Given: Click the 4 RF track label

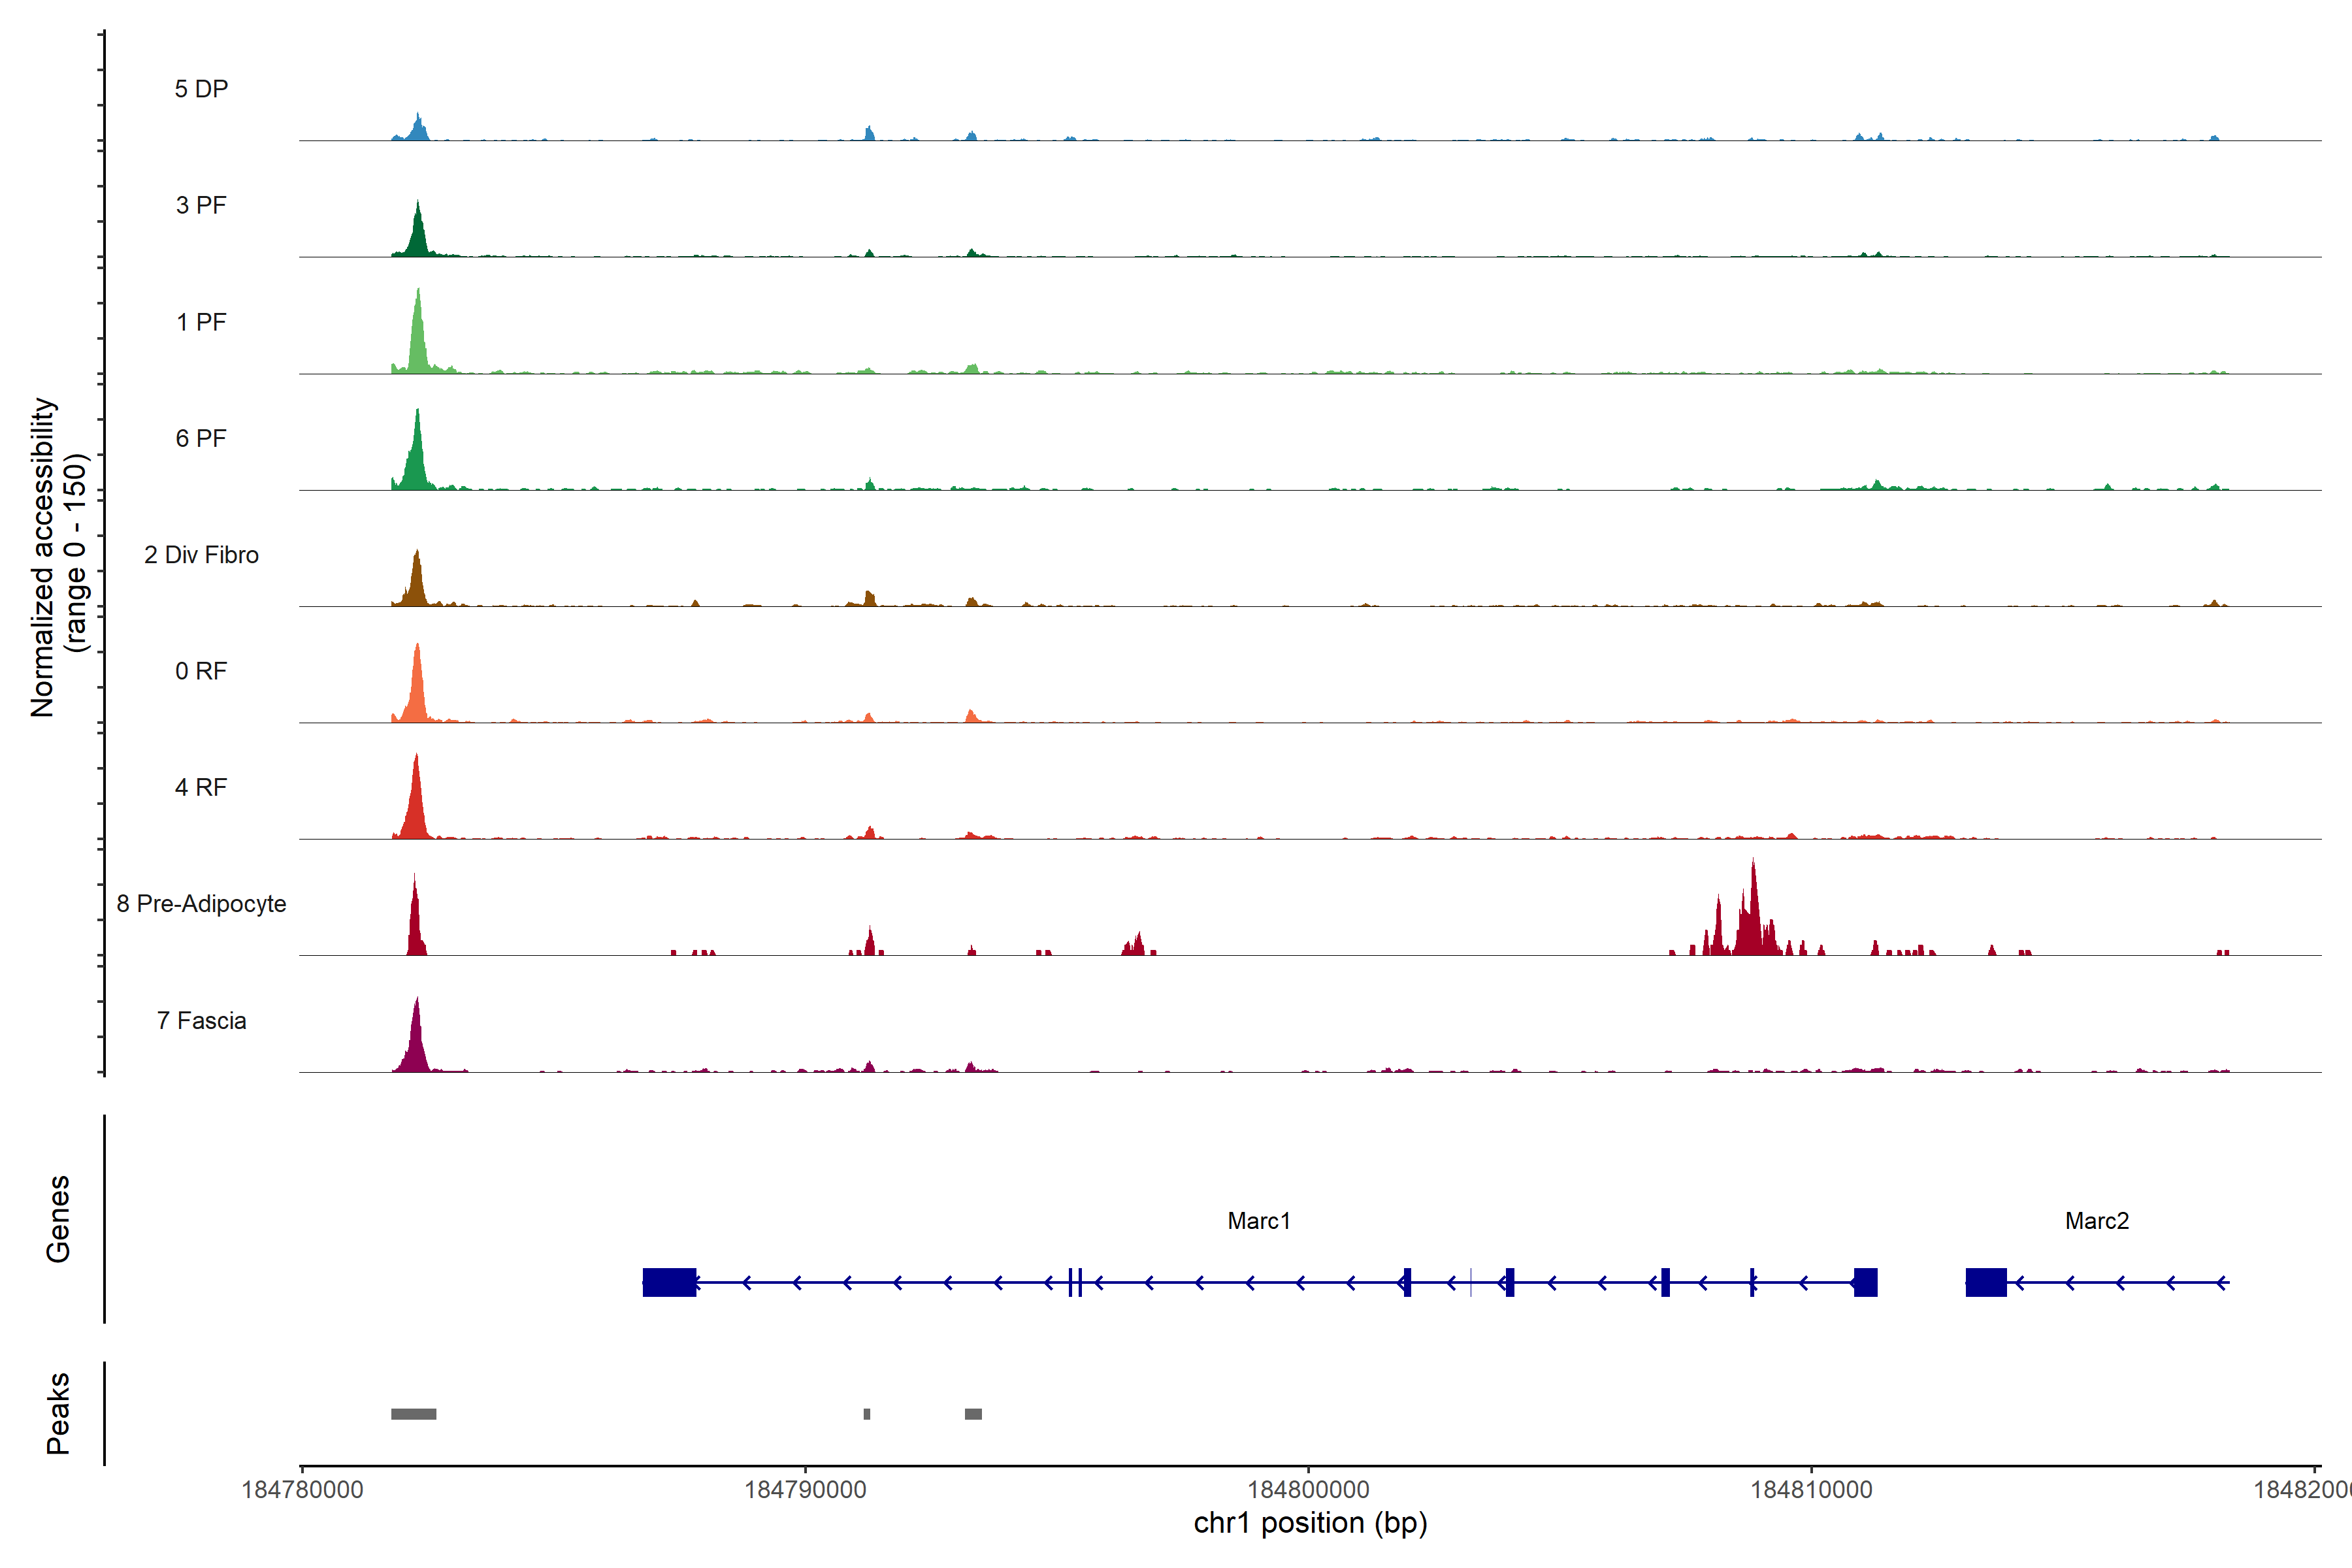Looking at the screenshot, I should click(201, 787).
